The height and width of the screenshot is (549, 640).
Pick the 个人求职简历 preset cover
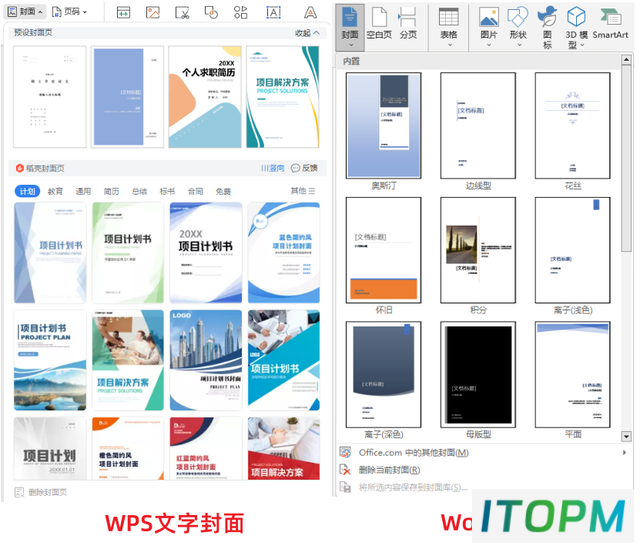click(x=205, y=97)
